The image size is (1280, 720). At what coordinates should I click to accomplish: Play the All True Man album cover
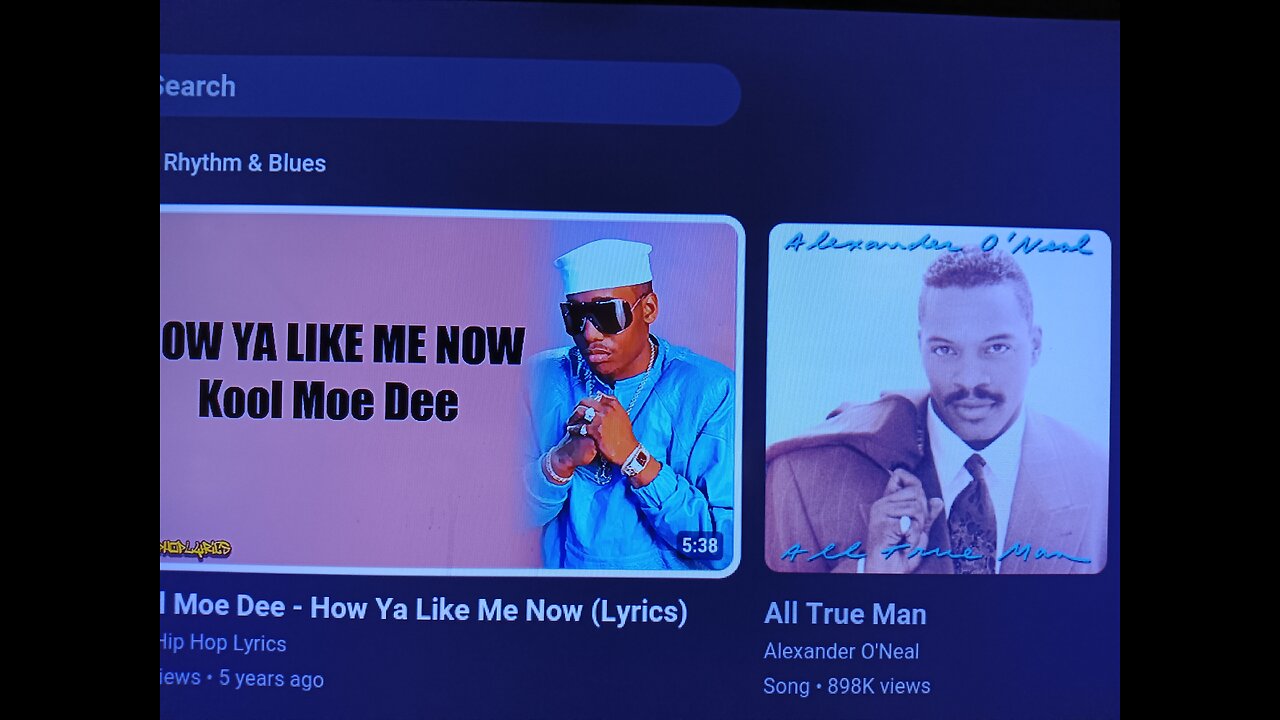click(x=937, y=400)
